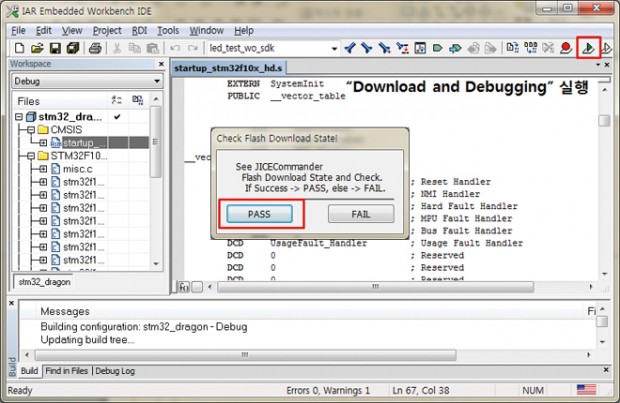This screenshot has height=403, width=620.
Task: Click the Find Next icon
Action: 367,48
